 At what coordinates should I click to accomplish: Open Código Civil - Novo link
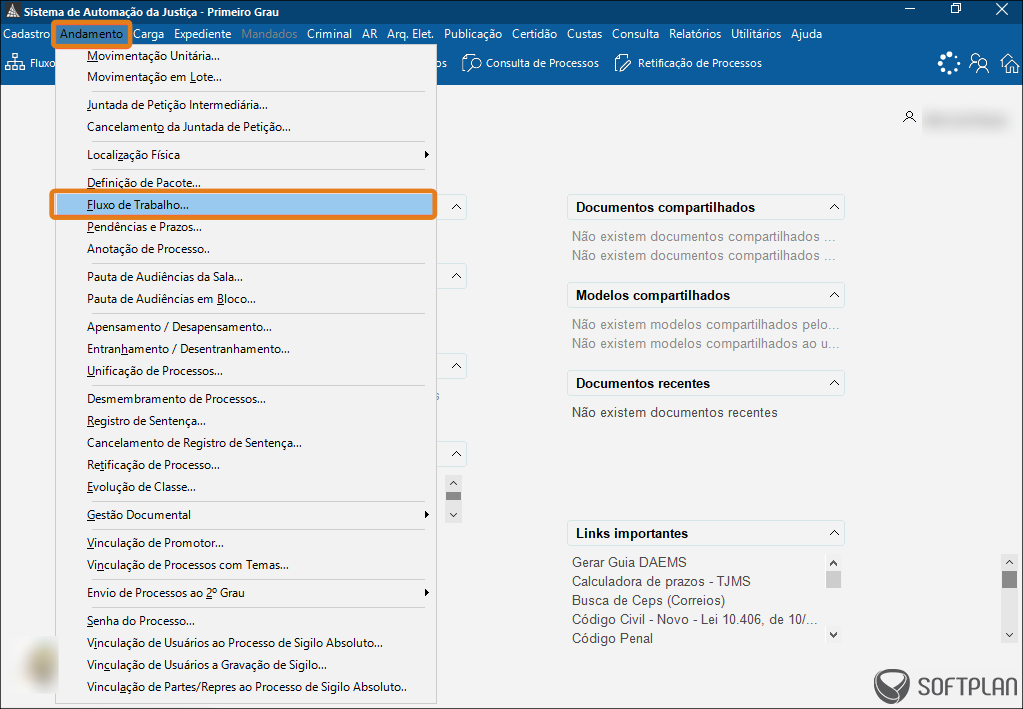694,620
